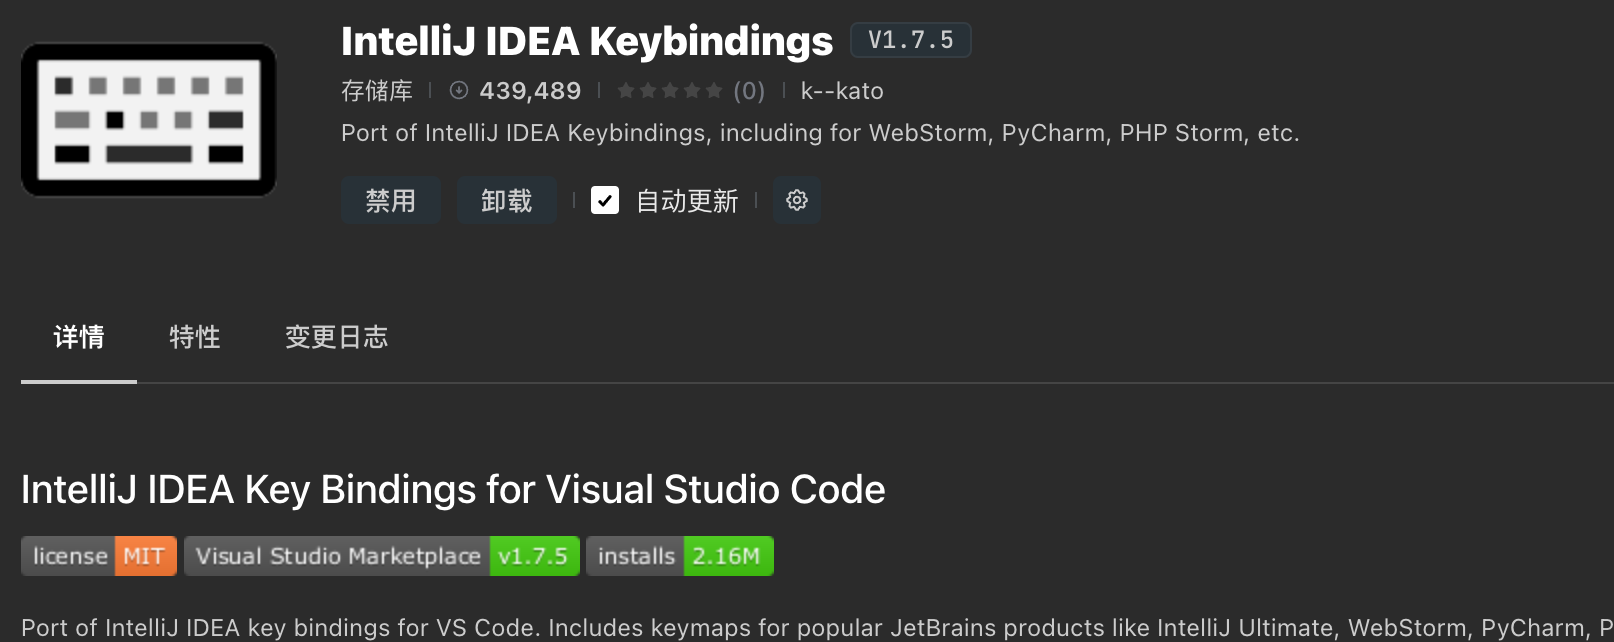Toggle the 自动更新 auto-update checkbox
The height and width of the screenshot is (642, 1614).
pos(605,201)
